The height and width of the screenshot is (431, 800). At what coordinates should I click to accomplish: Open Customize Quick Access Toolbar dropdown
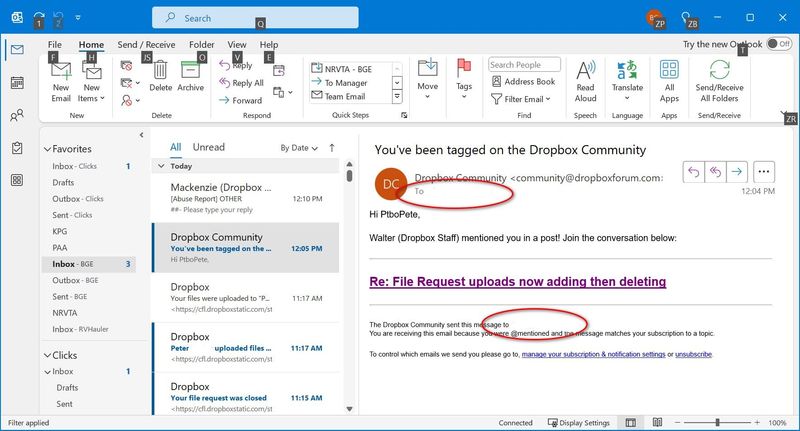click(78, 17)
